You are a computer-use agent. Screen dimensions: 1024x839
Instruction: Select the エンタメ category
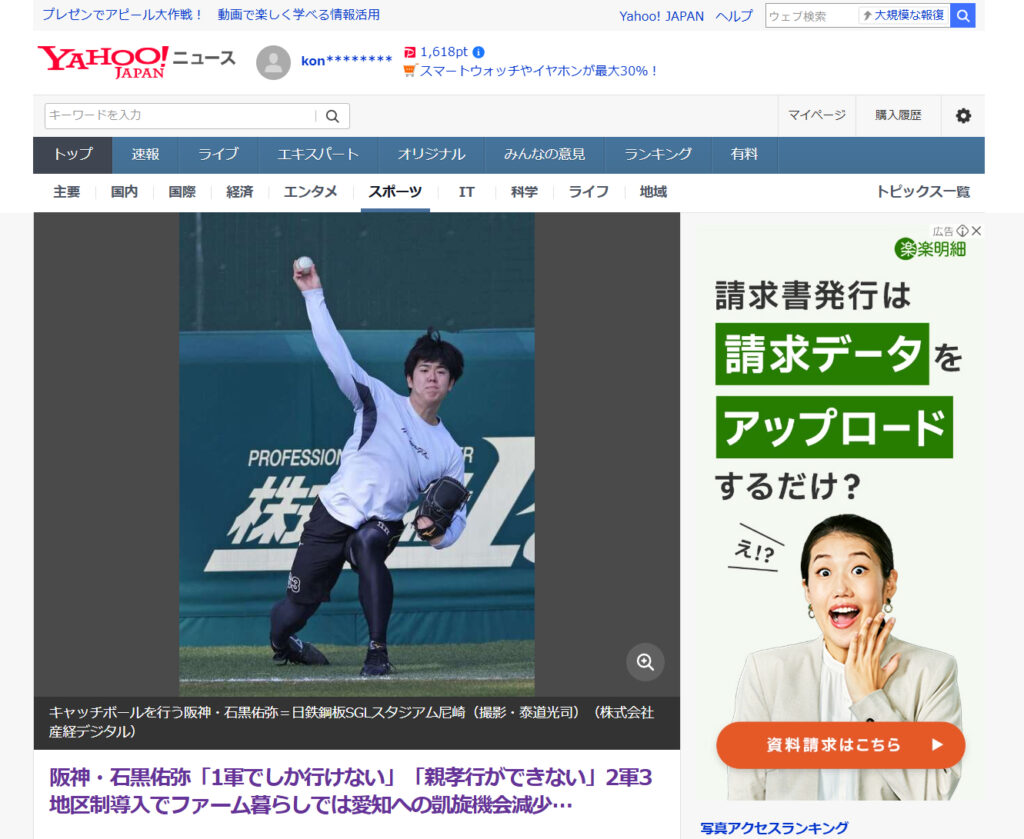click(x=310, y=192)
